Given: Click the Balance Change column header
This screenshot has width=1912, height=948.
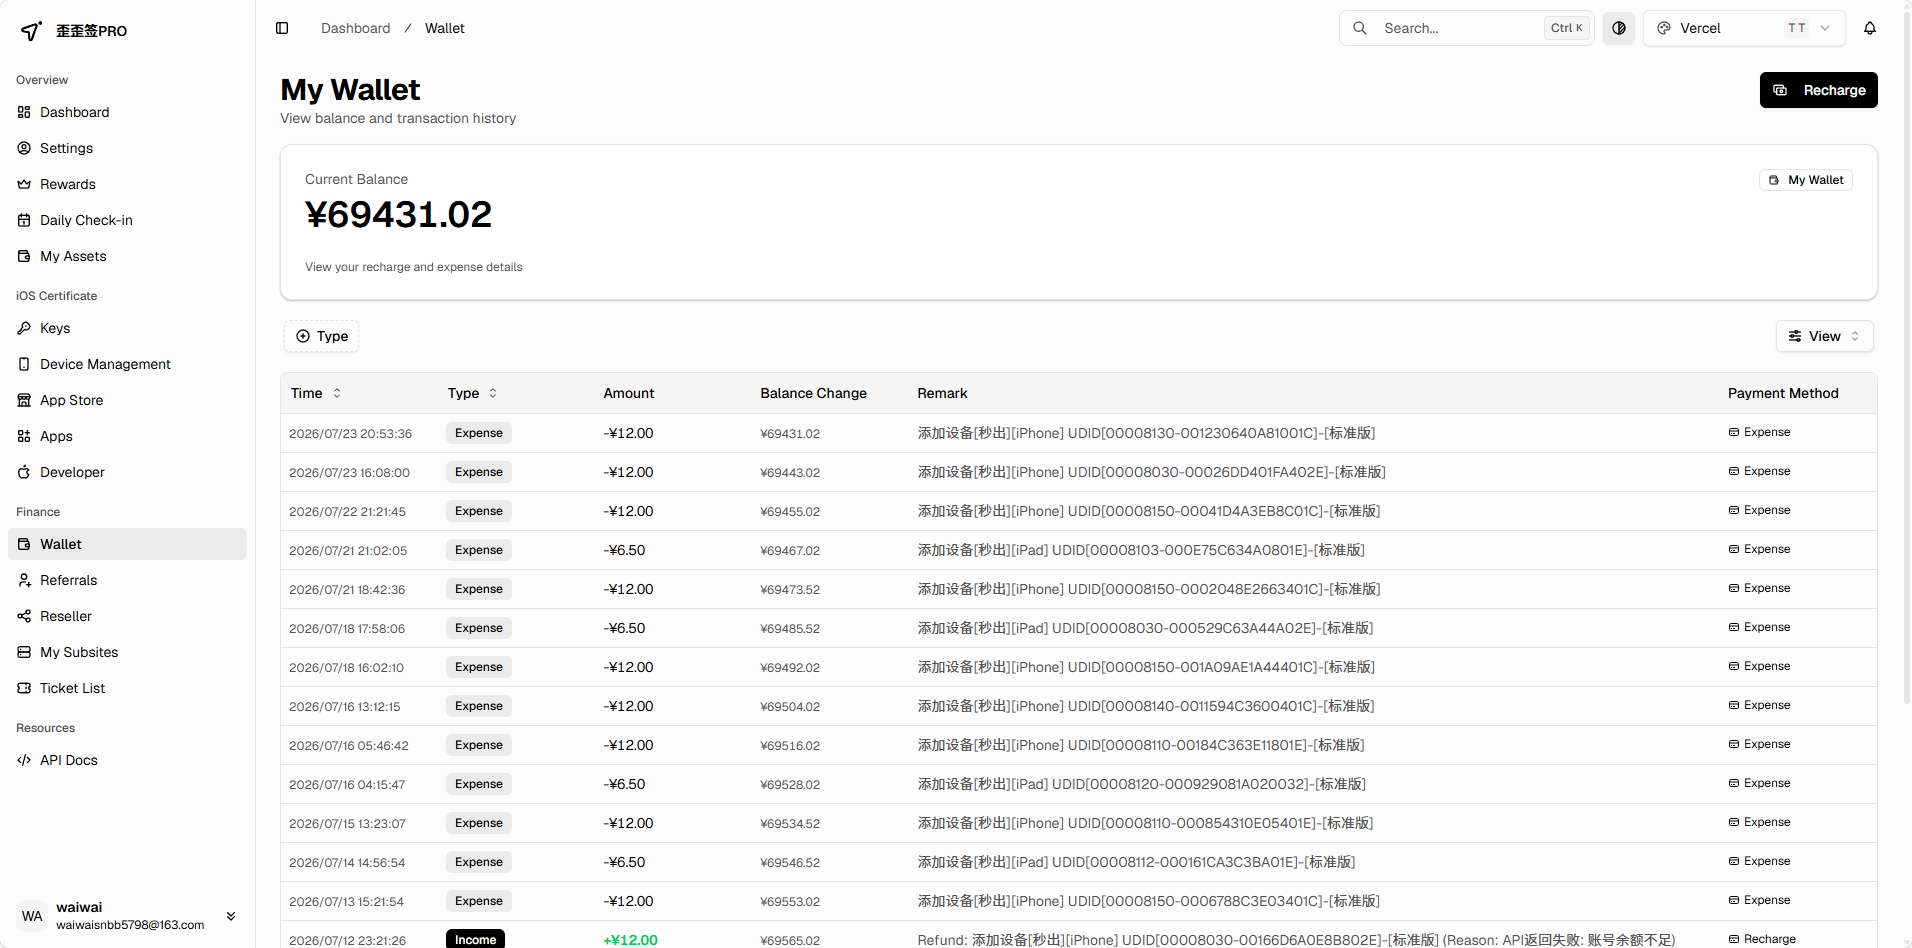Looking at the screenshot, I should click(814, 393).
